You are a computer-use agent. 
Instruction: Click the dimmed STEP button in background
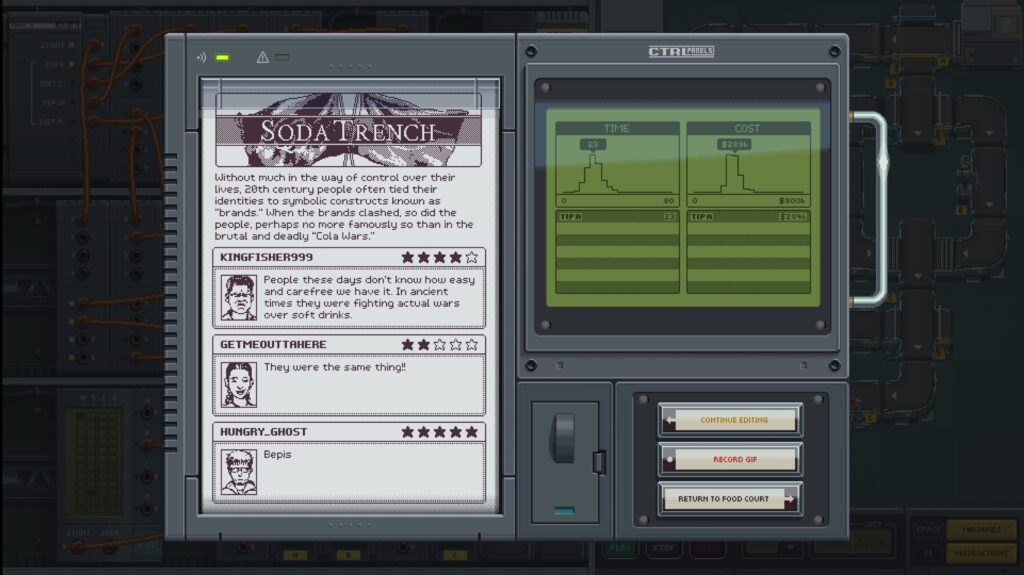click(x=664, y=548)
